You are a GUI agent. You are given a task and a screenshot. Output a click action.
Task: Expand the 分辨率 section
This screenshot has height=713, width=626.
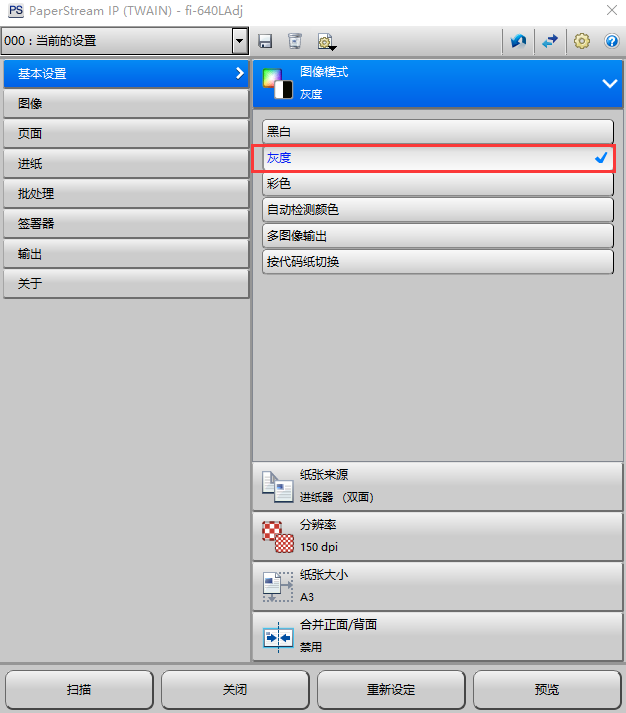(x=437, y=536)
